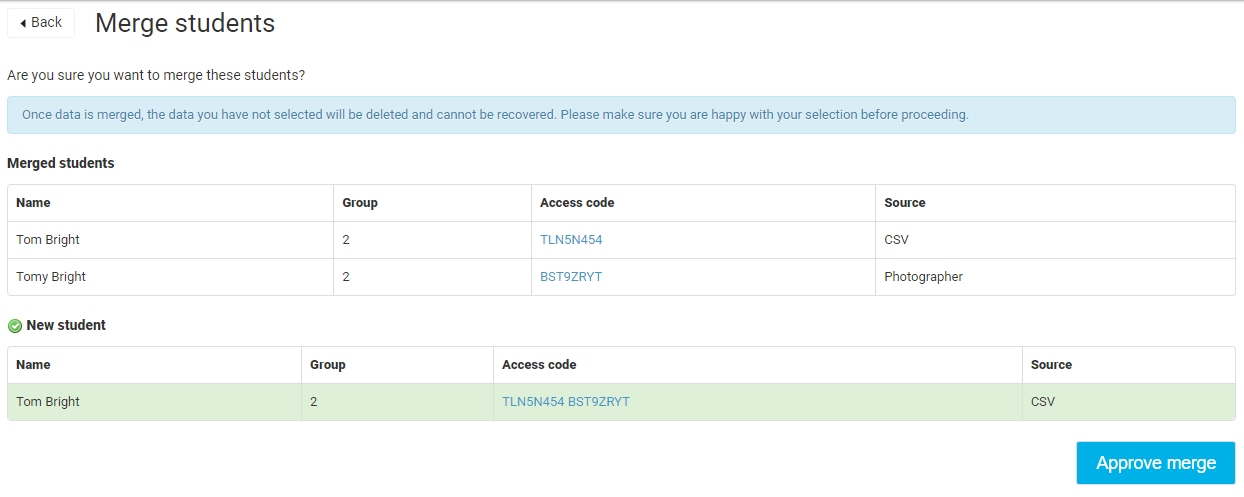The image size is (1244, 497).
Task: Click the New student section heading
Action: click(66, 325)
